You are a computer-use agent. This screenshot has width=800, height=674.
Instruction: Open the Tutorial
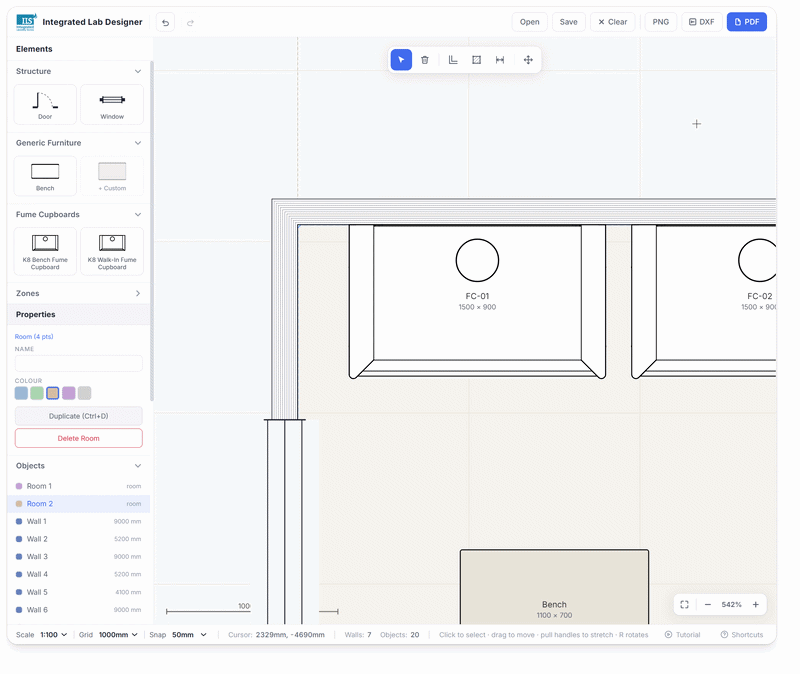click(x=683, y=635)
